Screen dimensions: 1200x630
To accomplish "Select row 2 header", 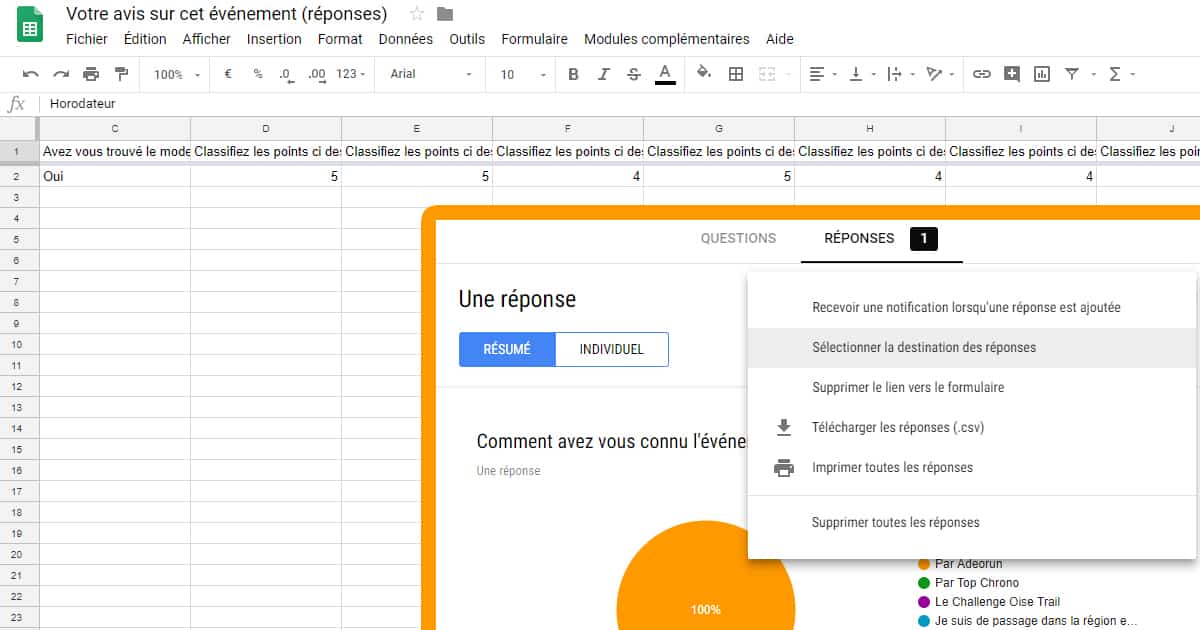I will (19, 176).
